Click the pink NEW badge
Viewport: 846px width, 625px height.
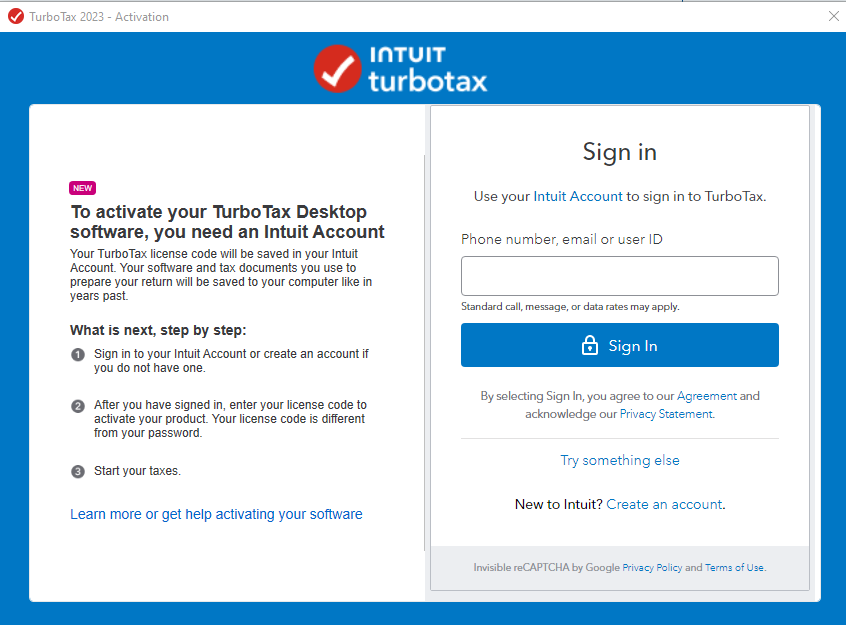coord(82,188)
